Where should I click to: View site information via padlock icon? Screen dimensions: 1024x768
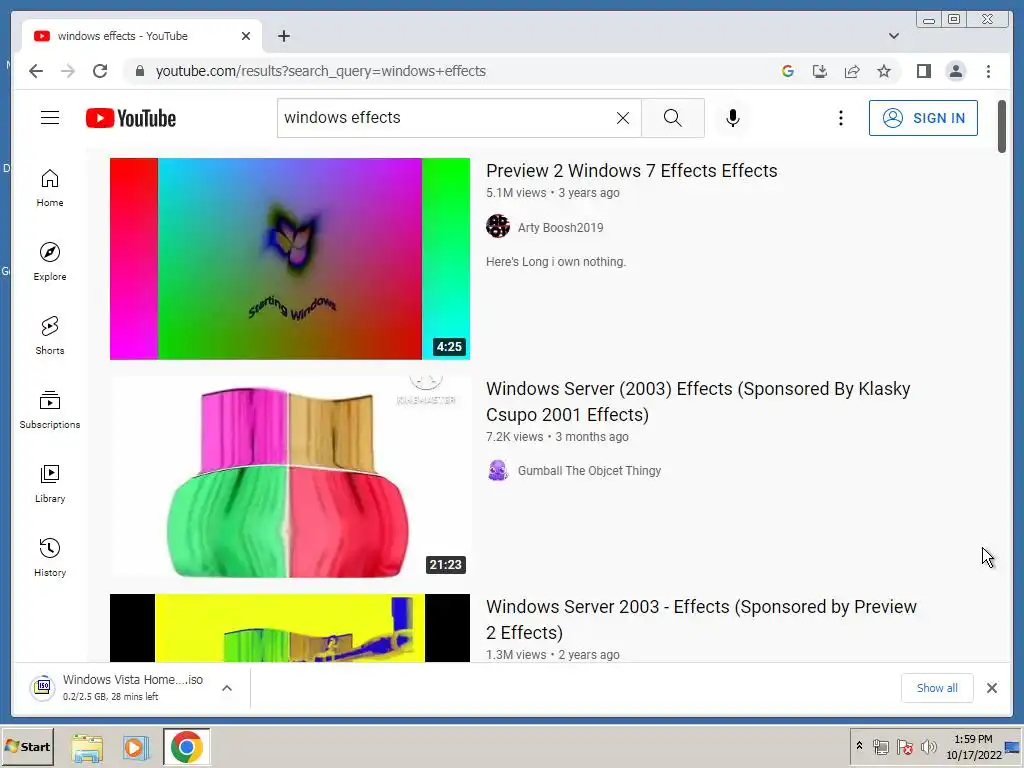(139, 71)
